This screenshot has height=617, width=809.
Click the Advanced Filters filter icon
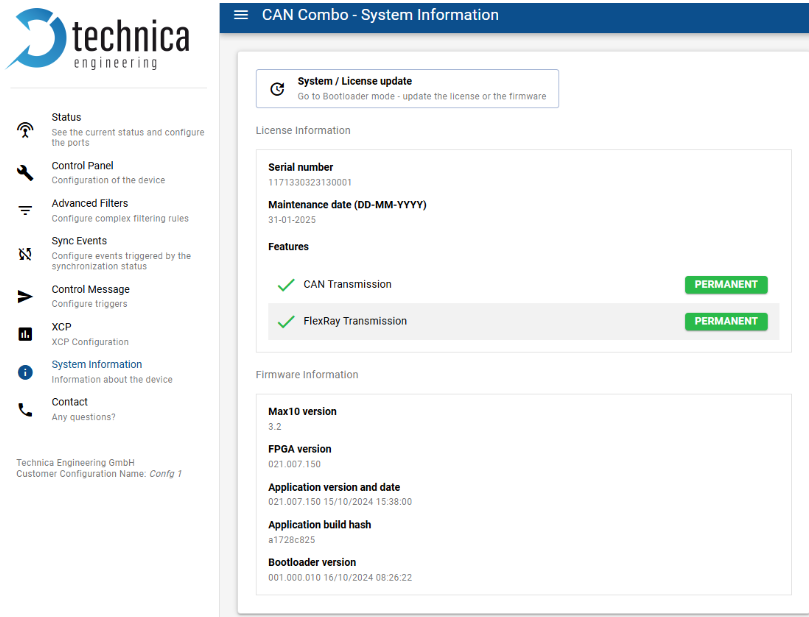(x=26, y=210)
